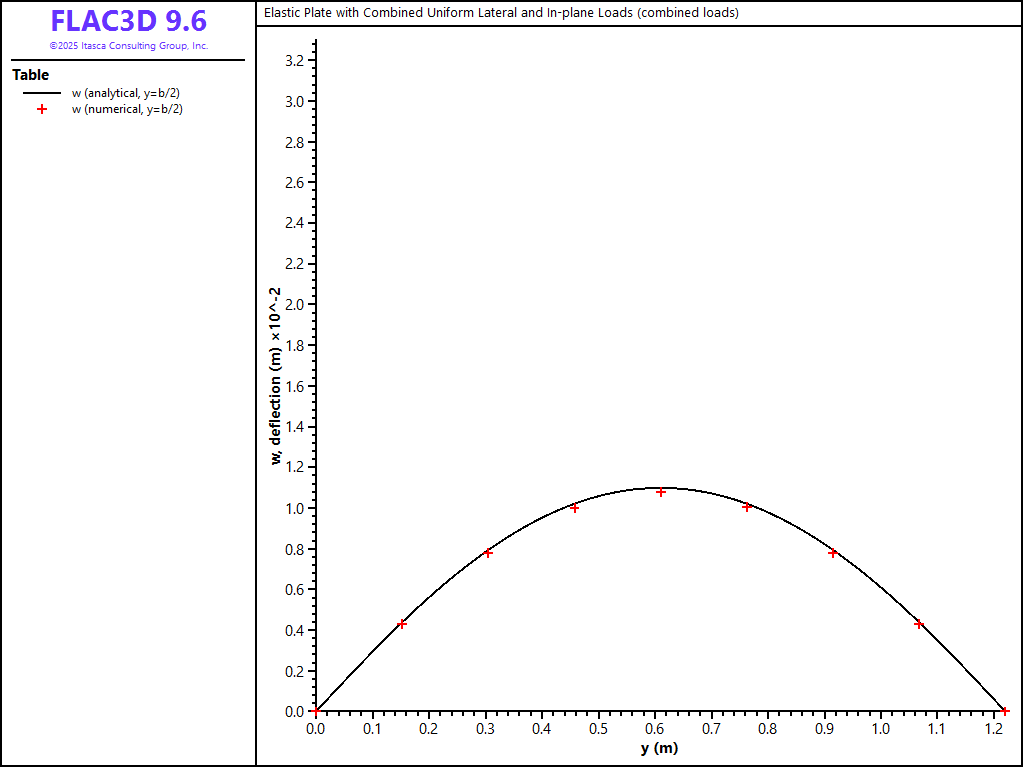Click the red marker near y = 1.07
The image size is (1024, 768).
tap(919, 624)
